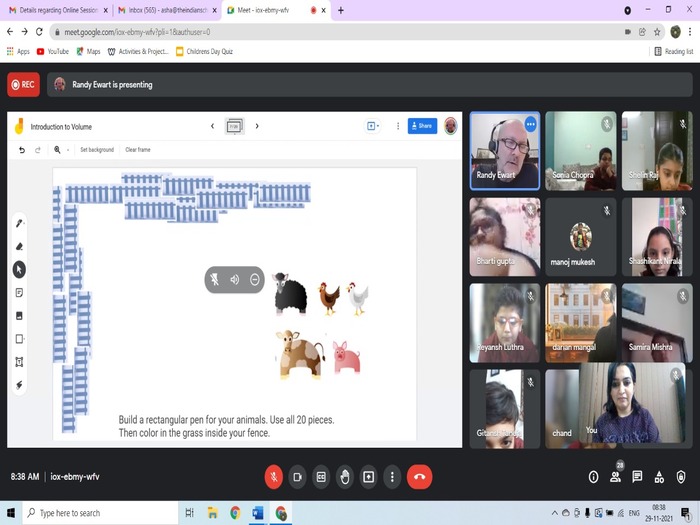Open the chat panel
Viewport: 700px width, 525px height.
(x=637, y=477)
